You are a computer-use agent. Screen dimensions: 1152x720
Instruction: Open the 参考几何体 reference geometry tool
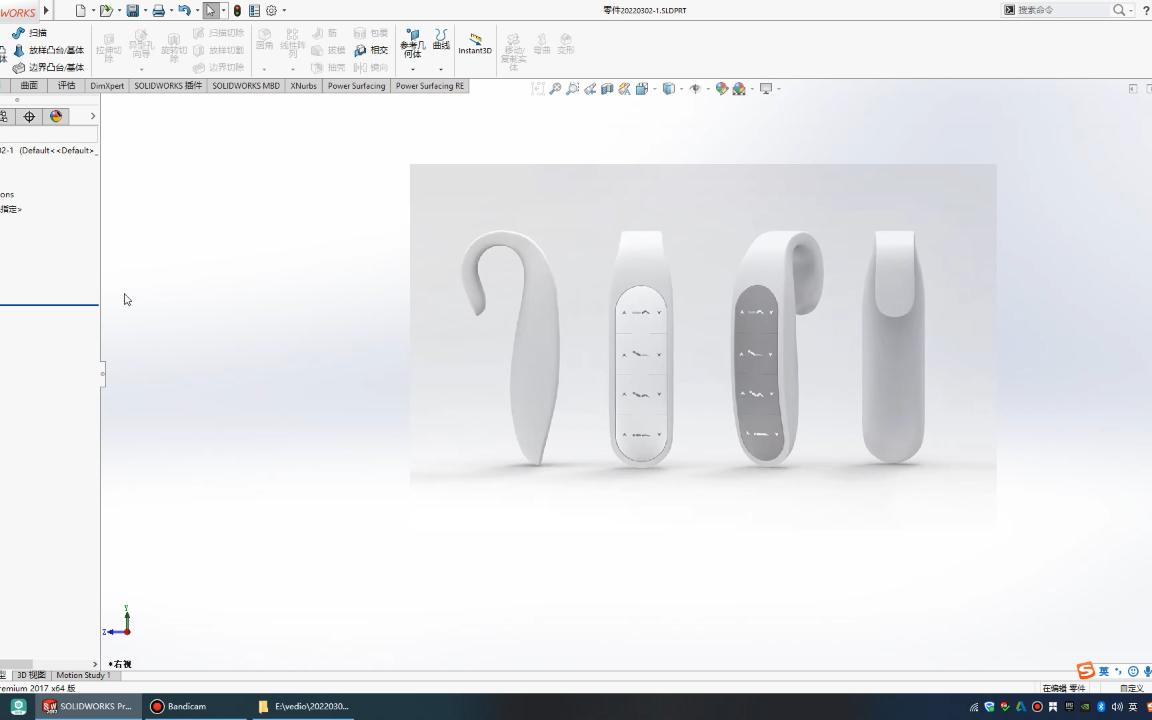[411, 46]
